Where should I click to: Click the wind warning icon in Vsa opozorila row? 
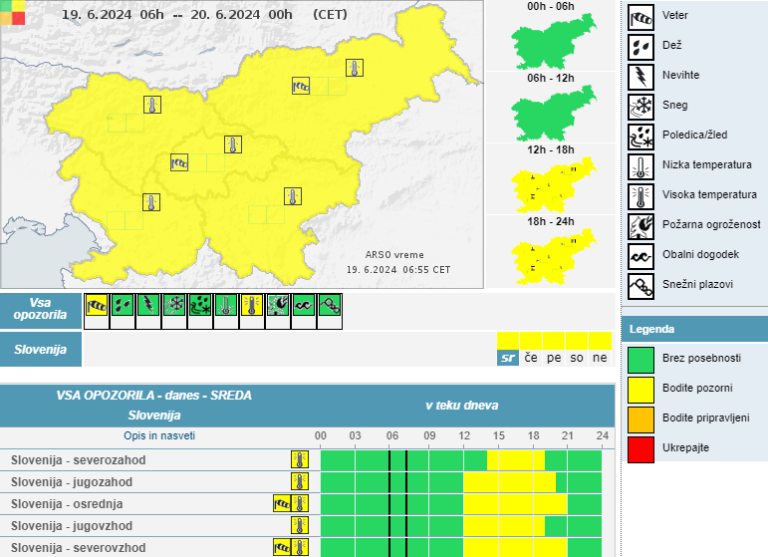pos(97,306)
